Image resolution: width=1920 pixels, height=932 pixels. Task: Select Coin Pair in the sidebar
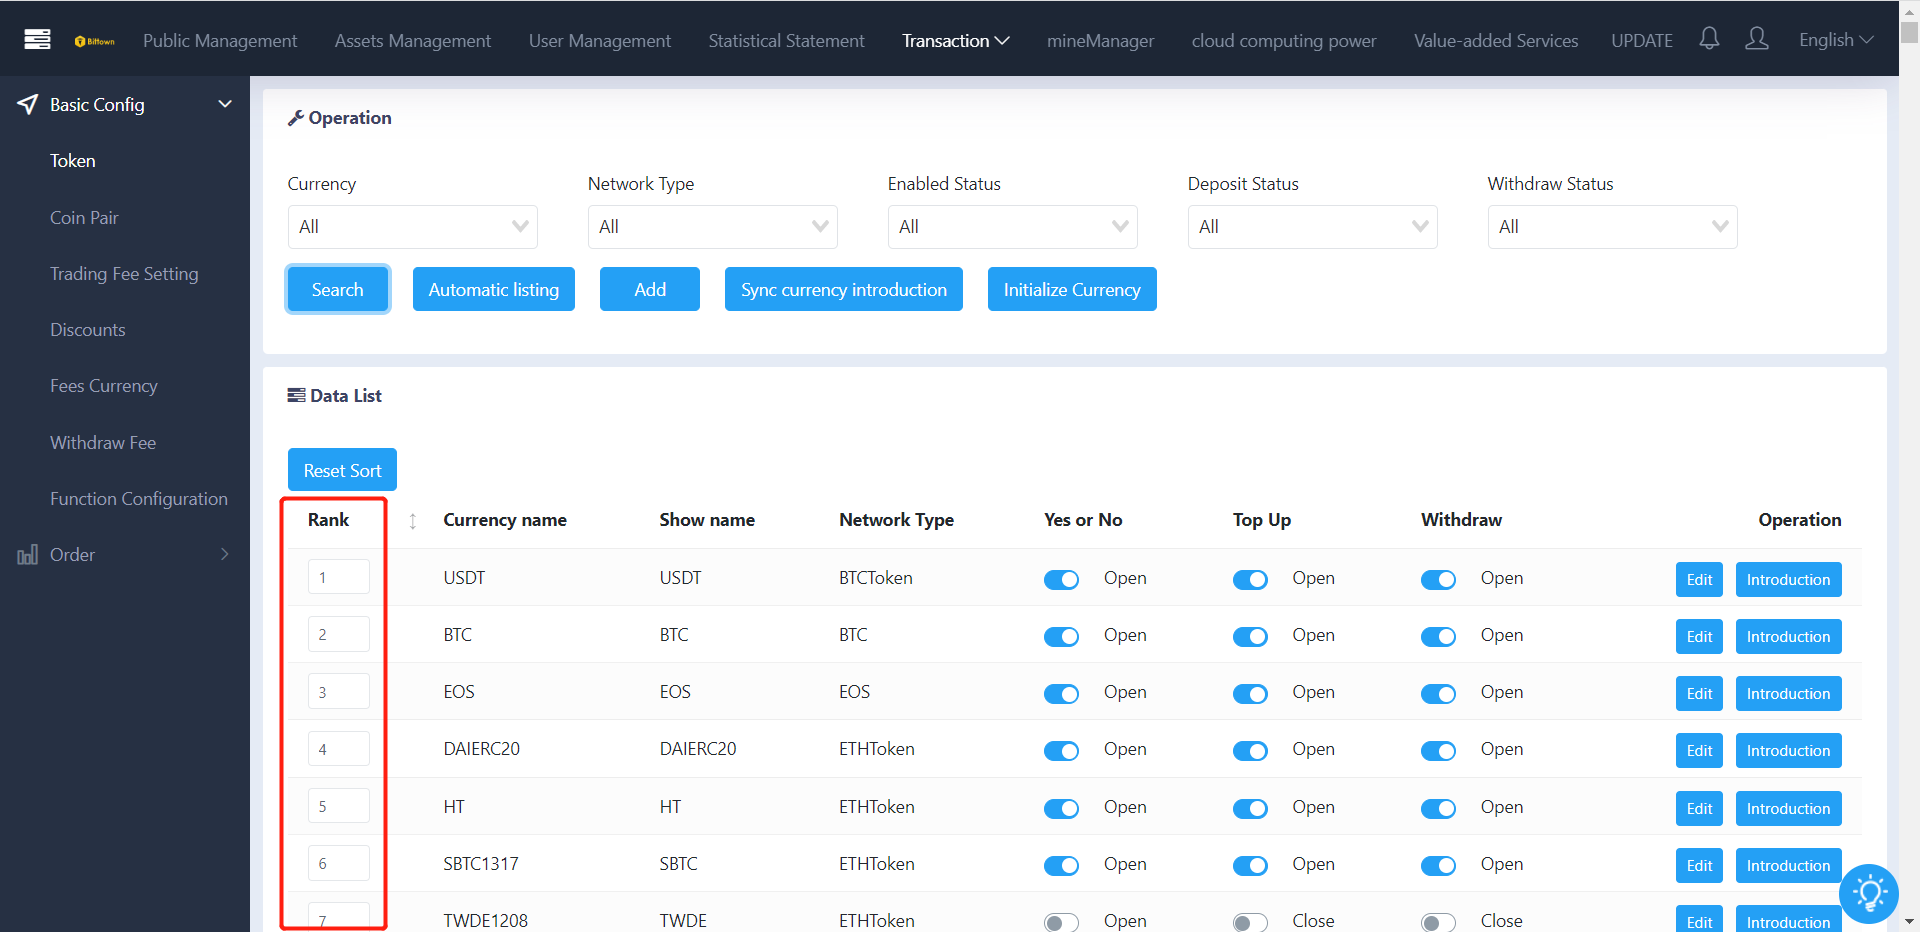[x=84, y=218]
